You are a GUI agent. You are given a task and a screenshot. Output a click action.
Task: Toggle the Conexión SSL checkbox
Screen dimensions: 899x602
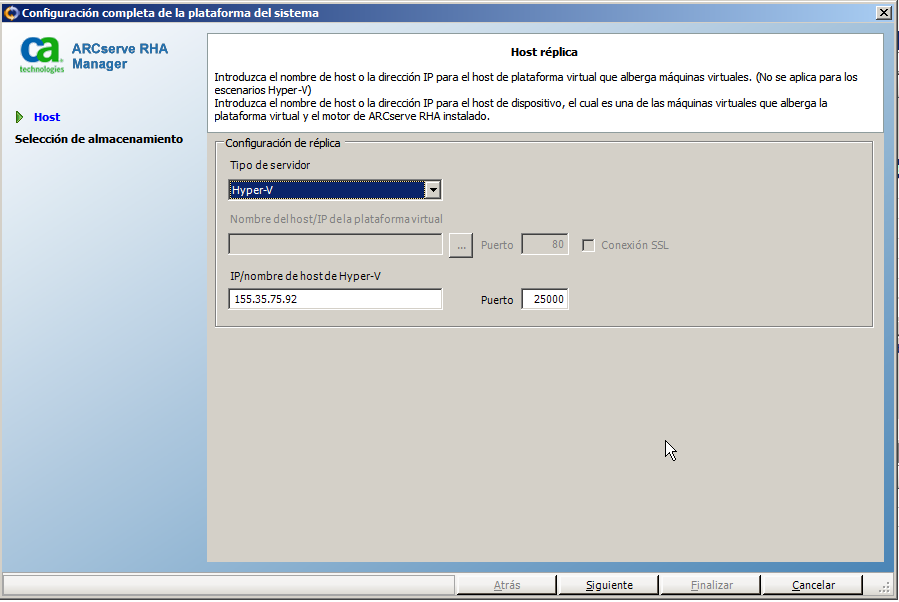[588, 245]
